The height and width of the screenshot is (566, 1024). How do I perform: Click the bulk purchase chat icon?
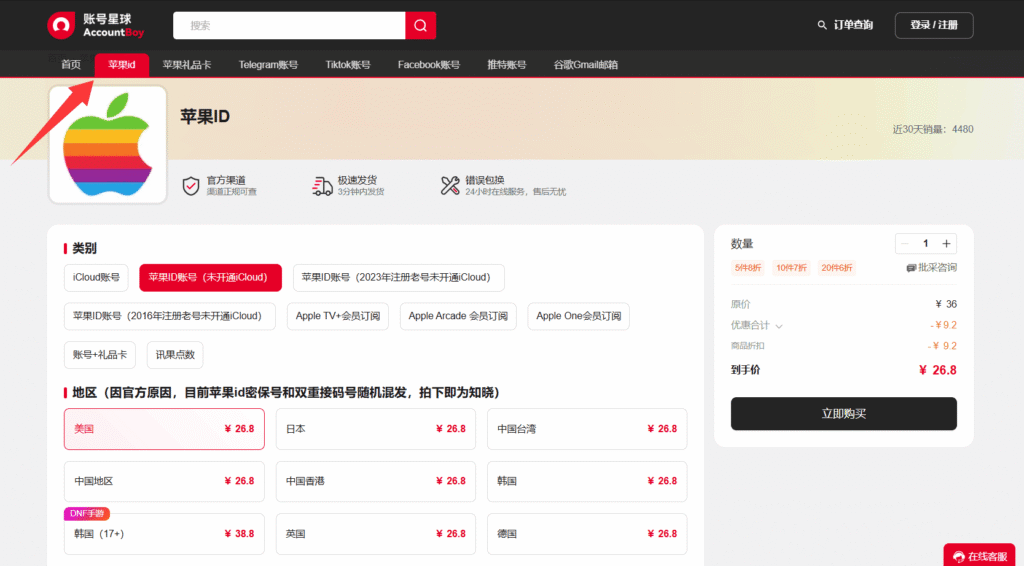click(911, 268)
